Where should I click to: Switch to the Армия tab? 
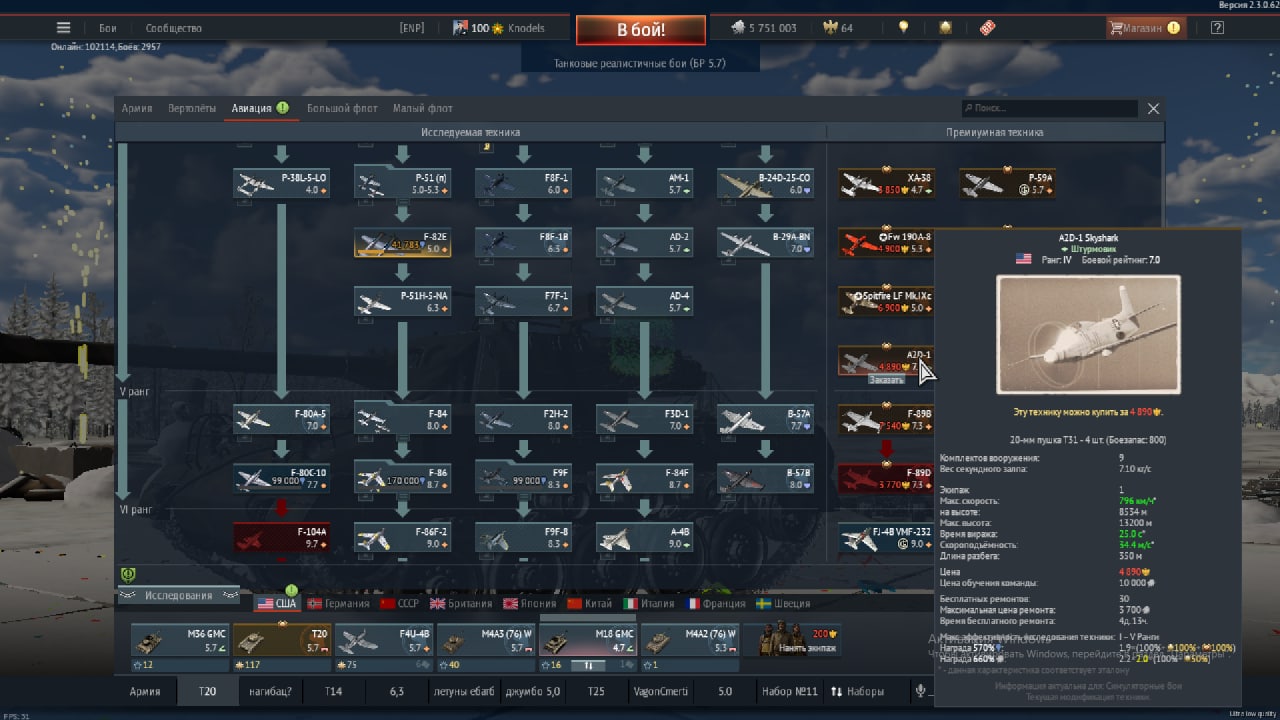pos(137,108)
